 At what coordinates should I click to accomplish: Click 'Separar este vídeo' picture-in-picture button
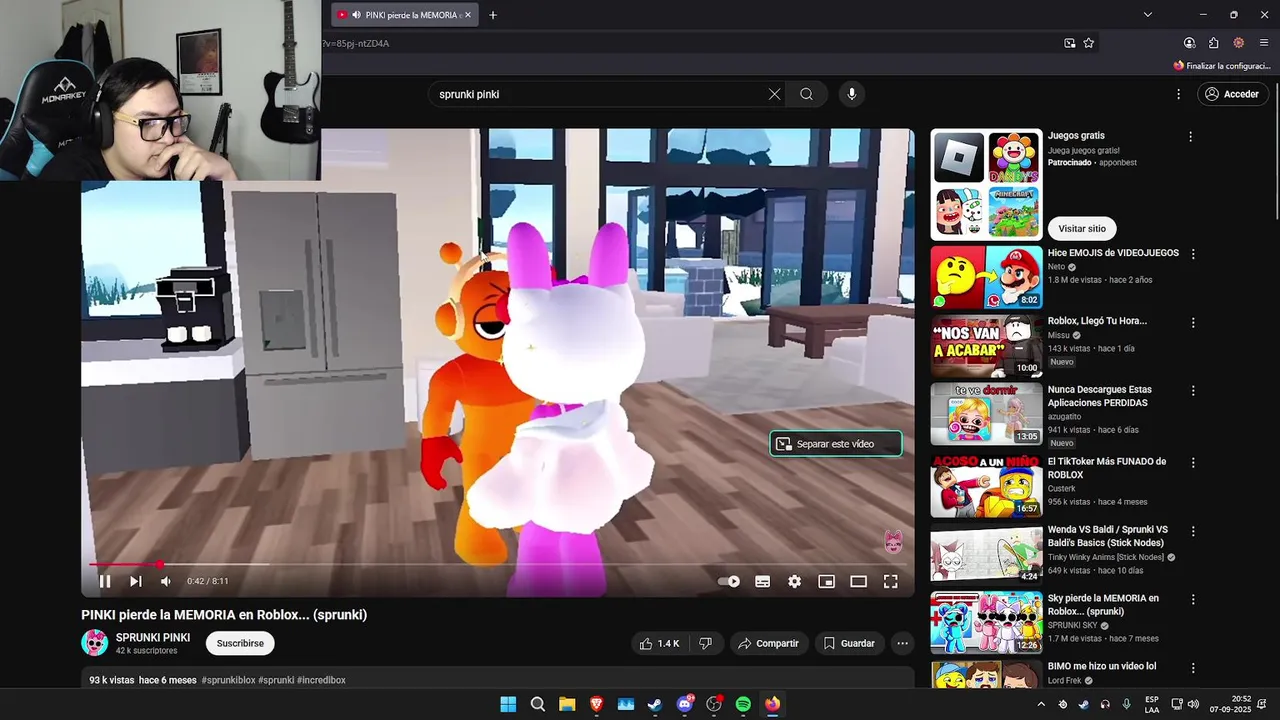(836, 444)
